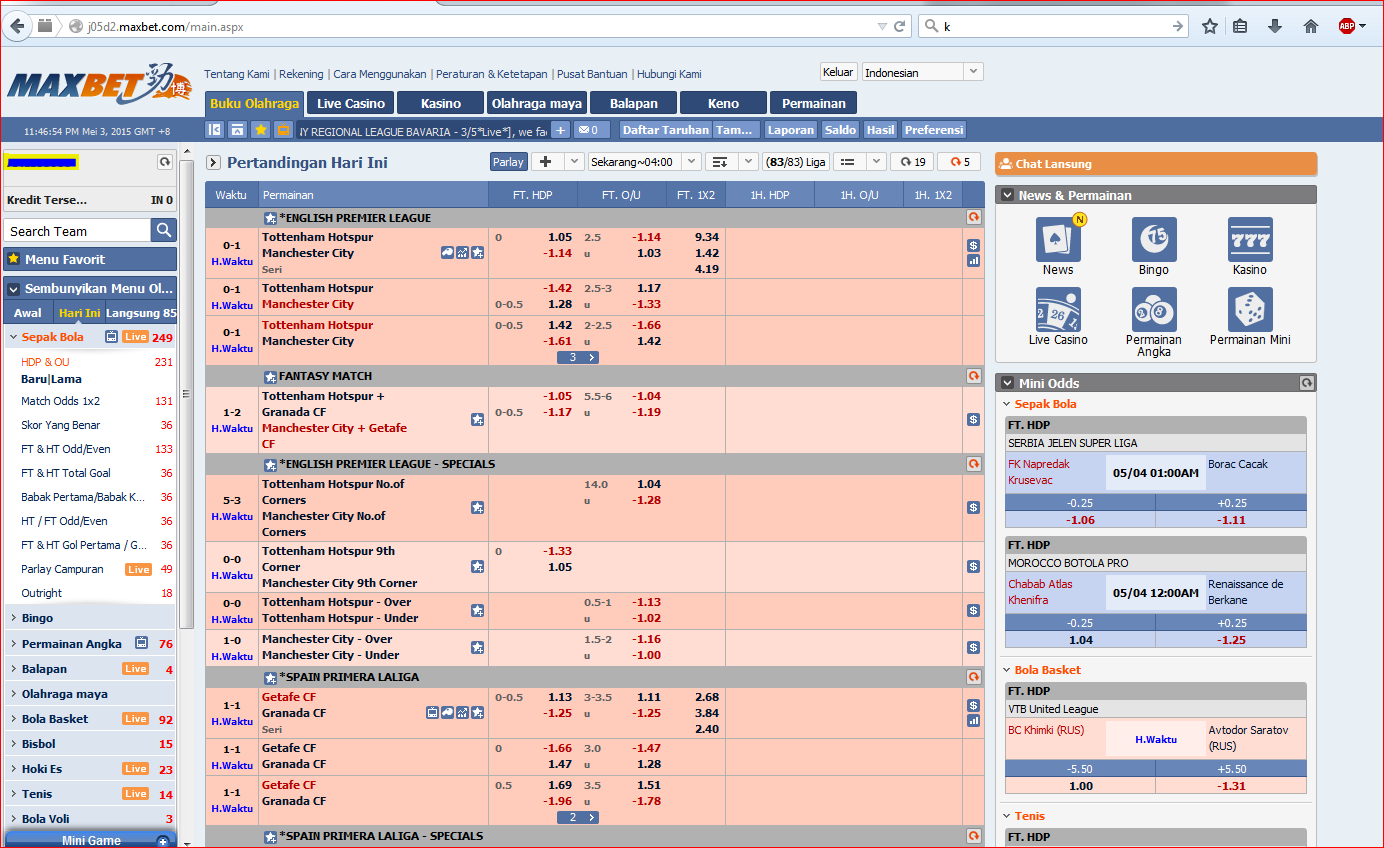Open browser downloads arrow icon
This screenshot has width=1384, height=848.
tap(1275, 27)
